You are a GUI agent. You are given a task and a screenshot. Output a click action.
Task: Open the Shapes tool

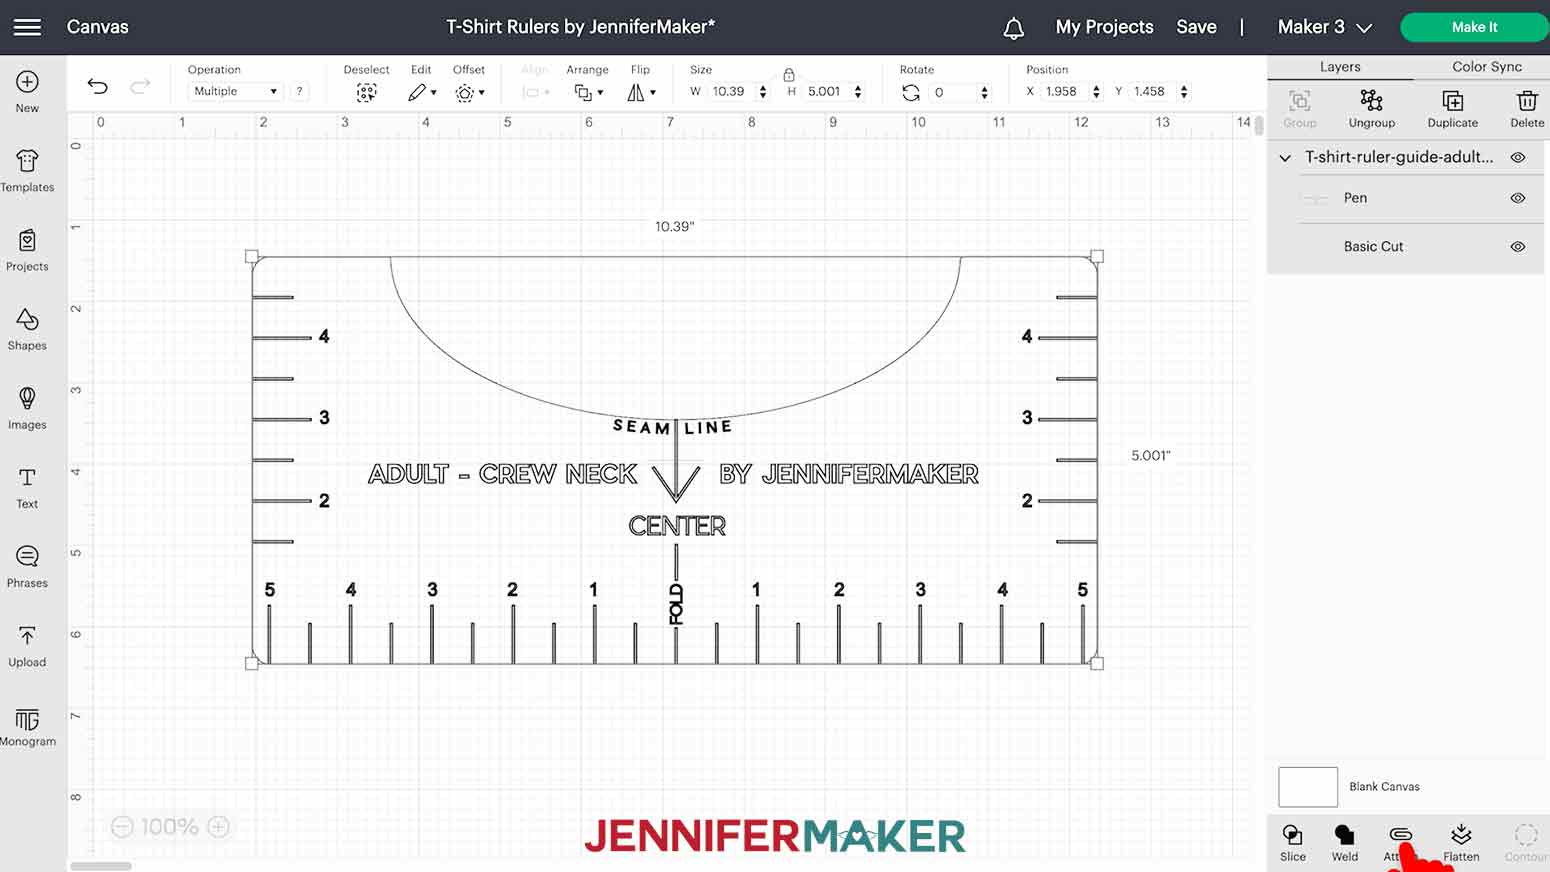(27, 329)
